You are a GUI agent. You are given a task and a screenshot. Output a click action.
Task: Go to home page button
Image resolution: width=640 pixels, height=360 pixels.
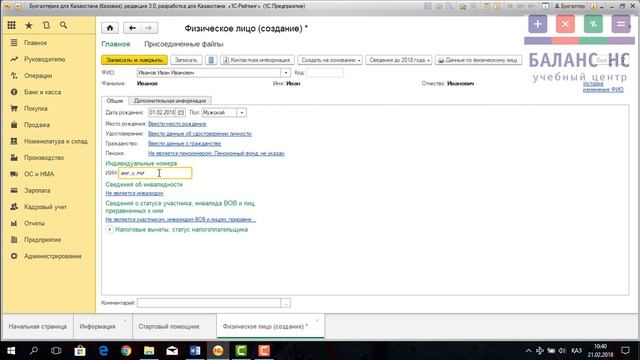(110, 28)
